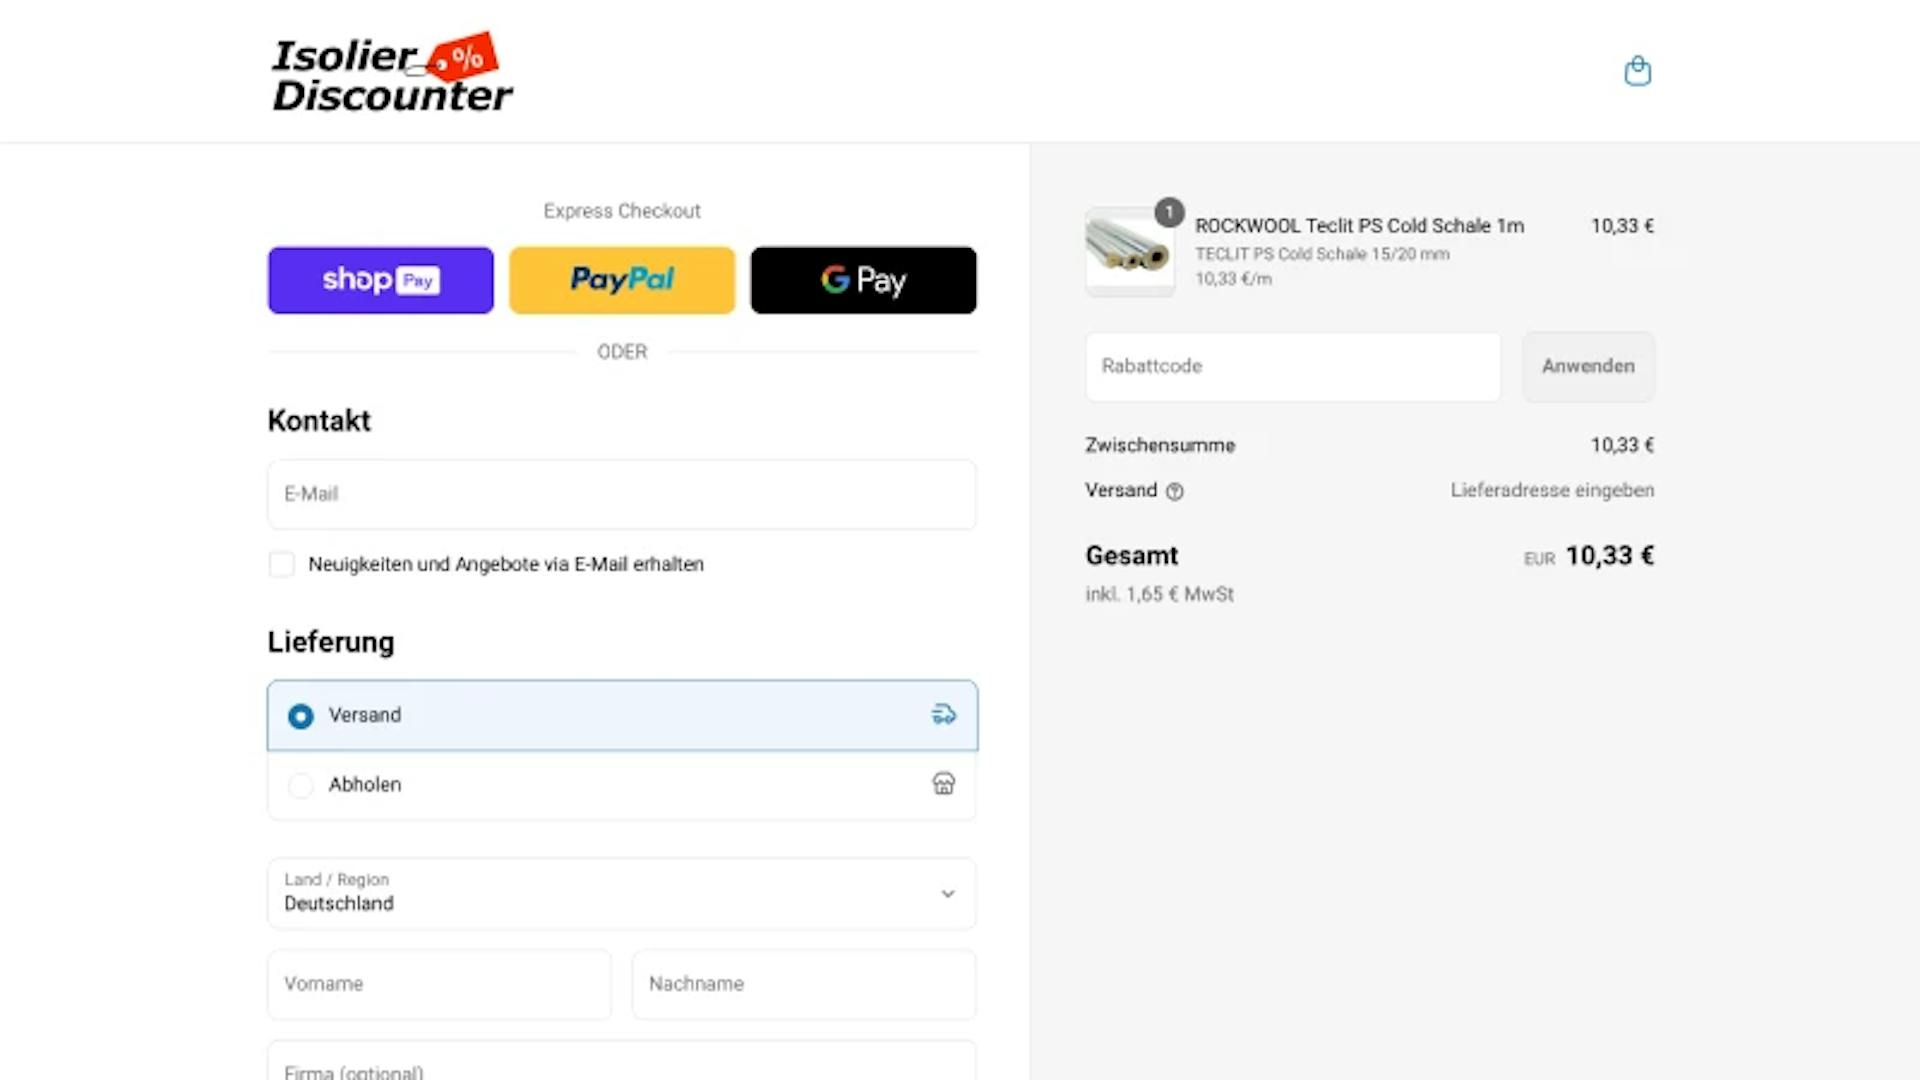The image size is (1920, 1080).
Task: Click the ODER divider label
Action: click(x=621, y=351)
